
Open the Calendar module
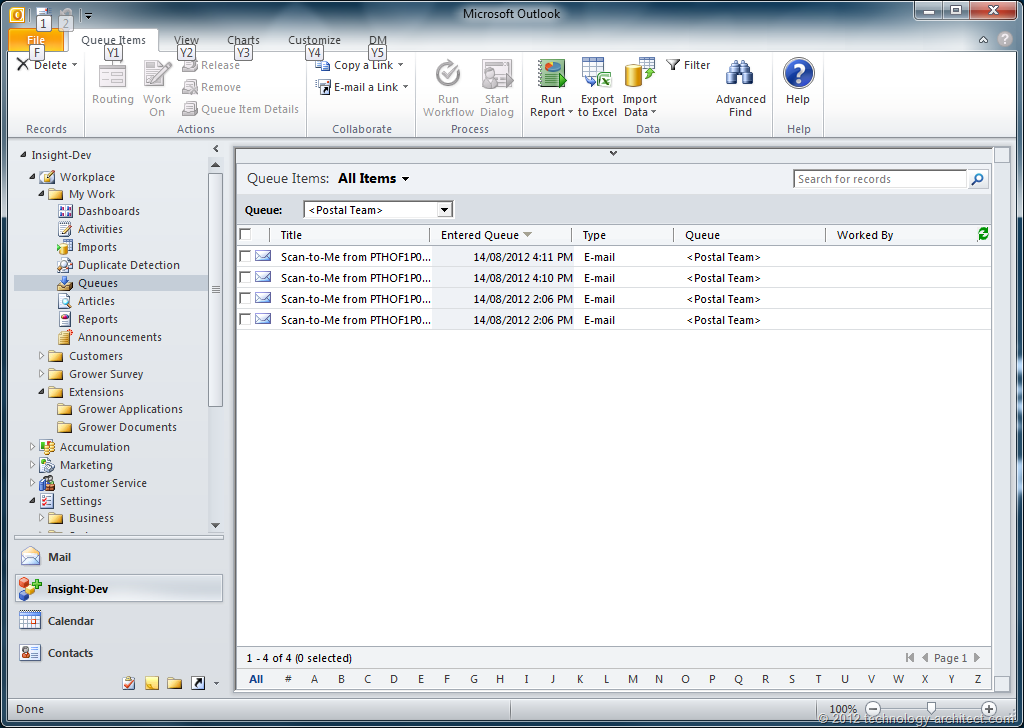[x=118, y=621]
